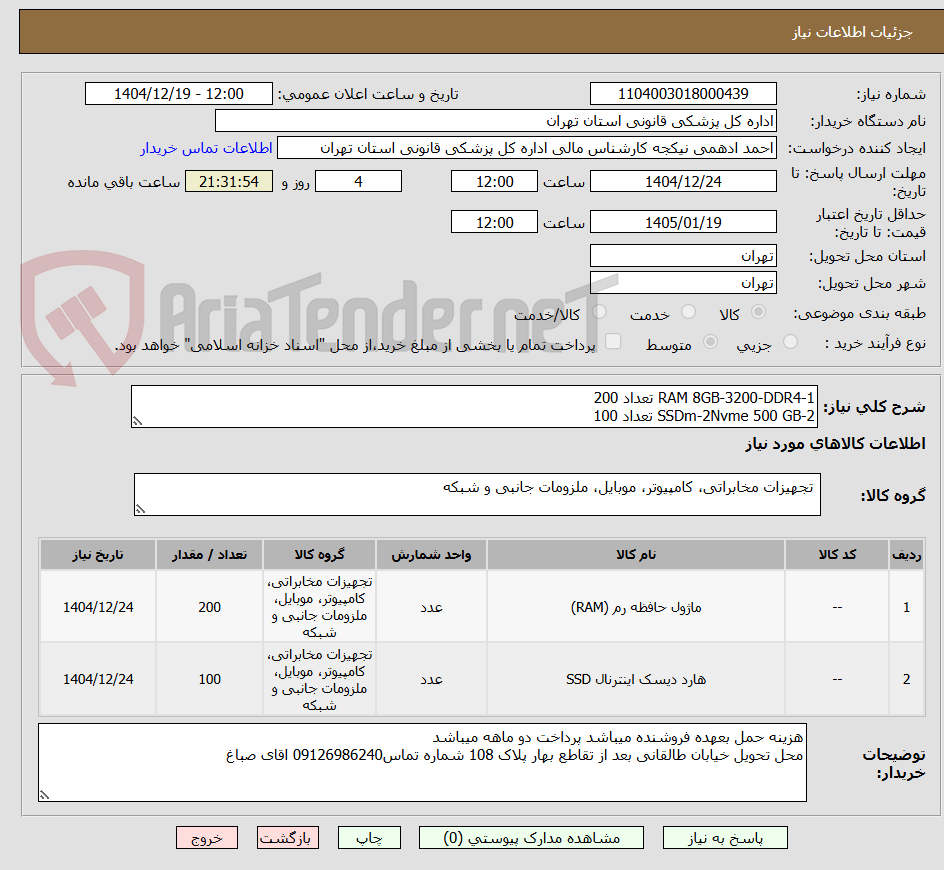Click the response deadline date 1404/12/24 field

coord(683,181)
